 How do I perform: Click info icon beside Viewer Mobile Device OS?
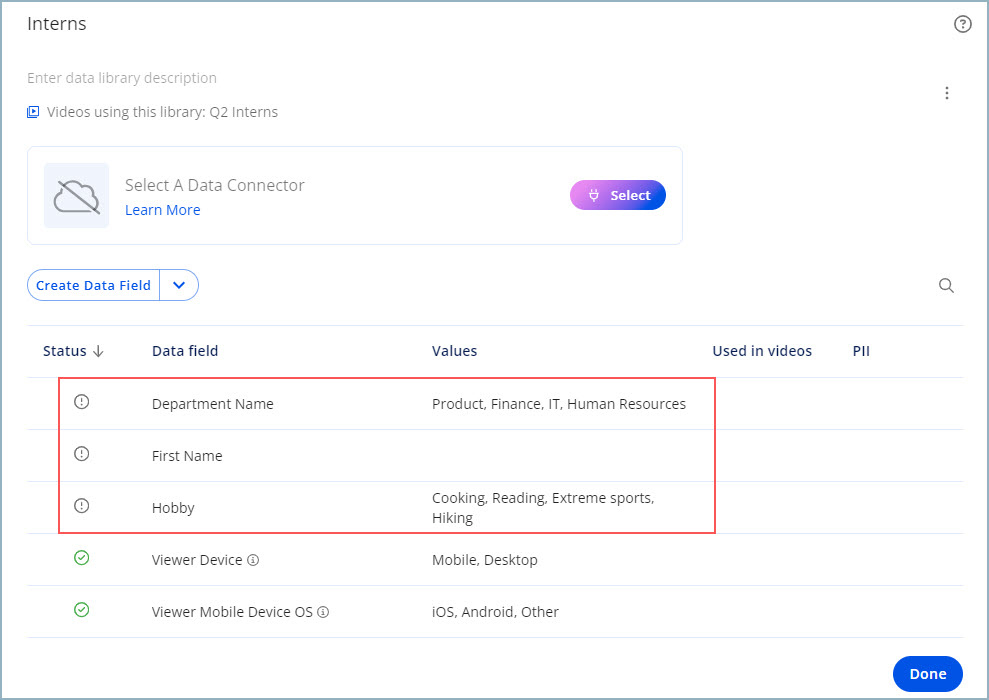coord(324,612)
